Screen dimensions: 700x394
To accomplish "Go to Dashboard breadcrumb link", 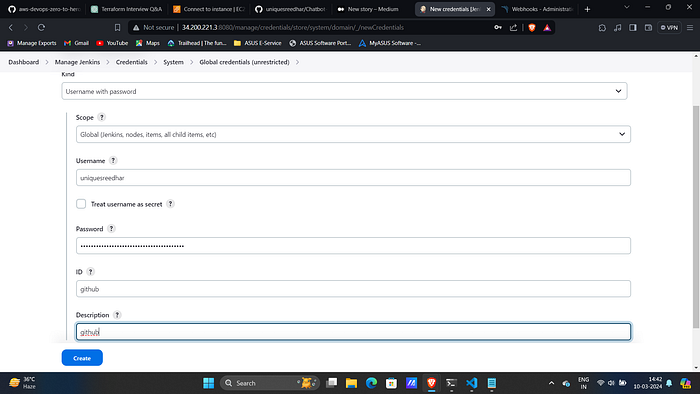I will click(24, 62).
